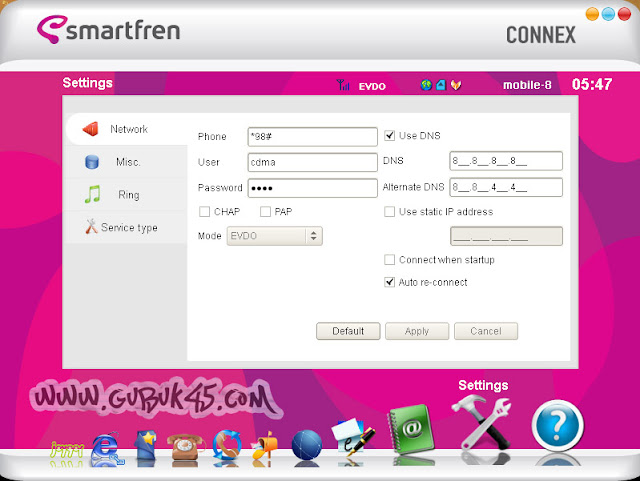Enable Connect when startup checkbox
This screenshot has height=481, width=640.
389,260
